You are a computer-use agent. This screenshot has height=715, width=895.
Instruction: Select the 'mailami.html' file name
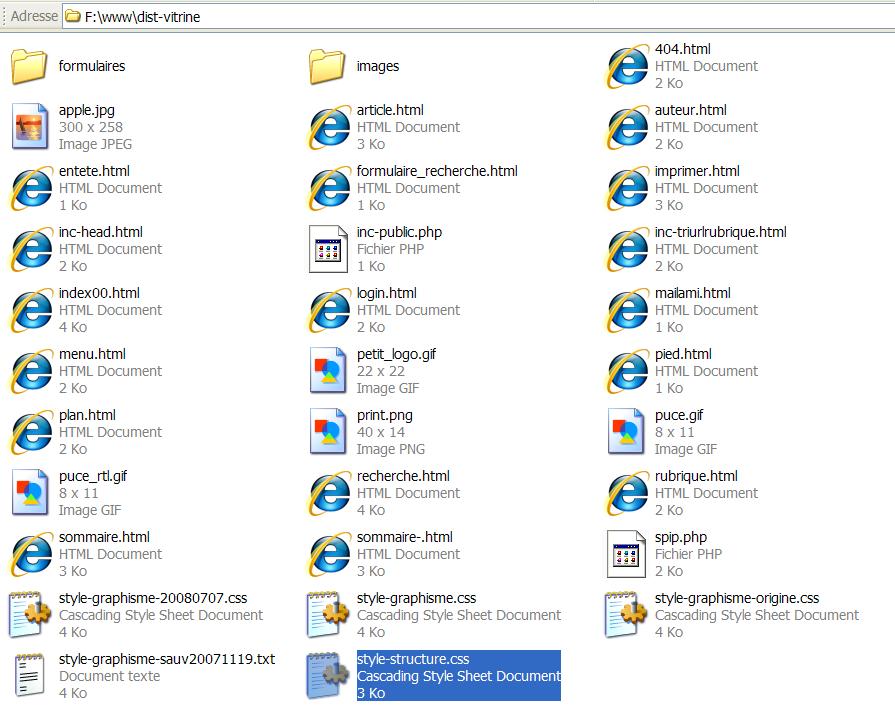coord(693,293)
